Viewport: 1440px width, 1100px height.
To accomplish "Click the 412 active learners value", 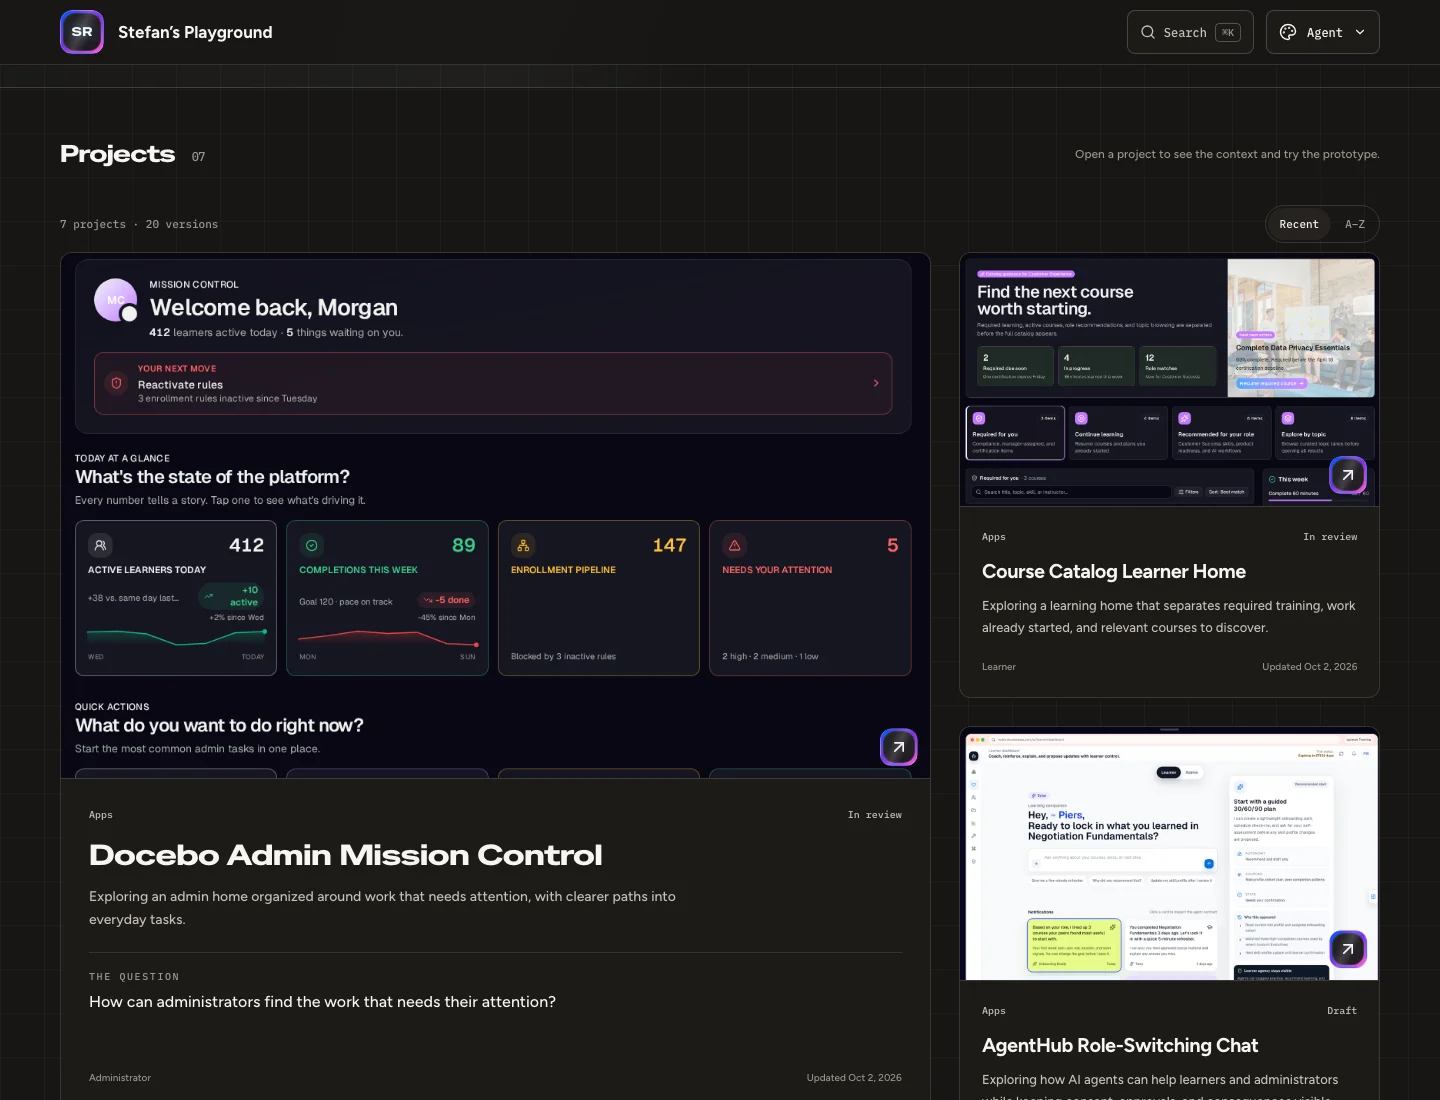I will coord(246,545).
